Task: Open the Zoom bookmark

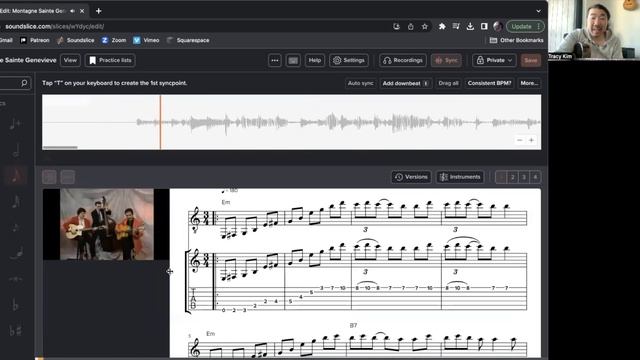Action: 114,40
